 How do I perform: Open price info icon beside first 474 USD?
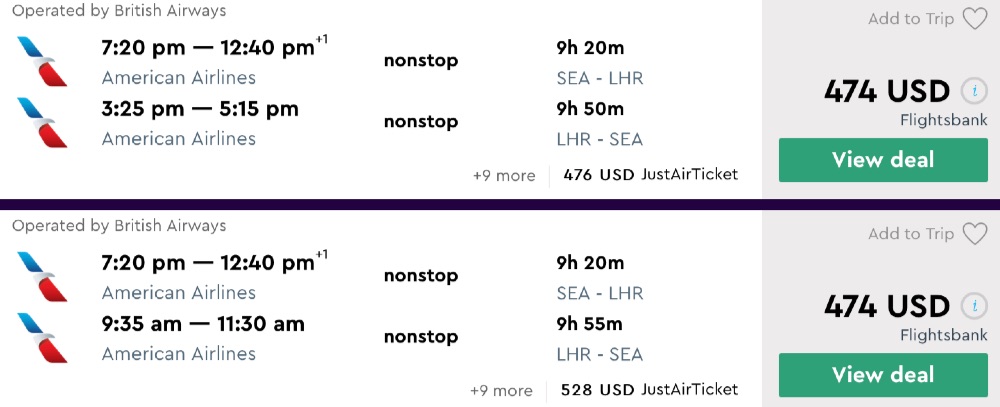(974, 91)
